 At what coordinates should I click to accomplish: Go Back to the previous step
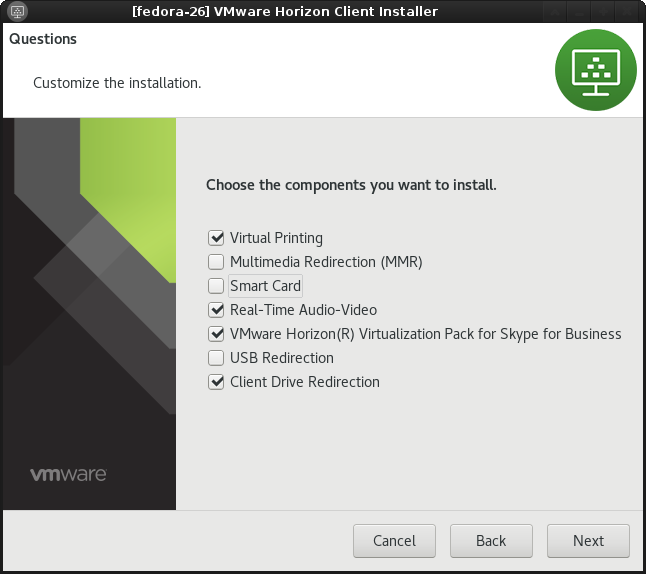(491, 541)
